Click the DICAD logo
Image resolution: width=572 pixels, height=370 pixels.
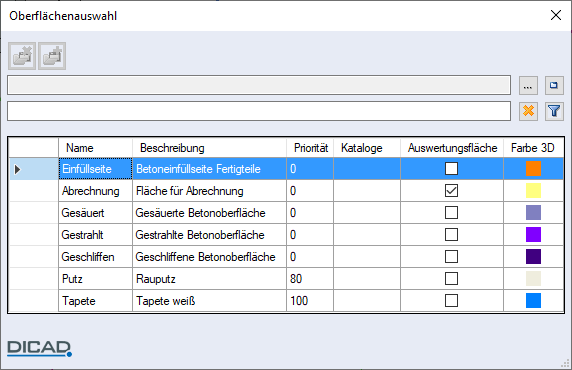point(39,348)
